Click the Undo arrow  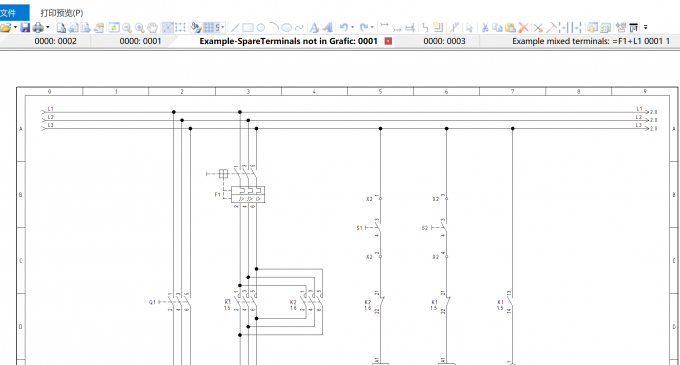(343, 28)
